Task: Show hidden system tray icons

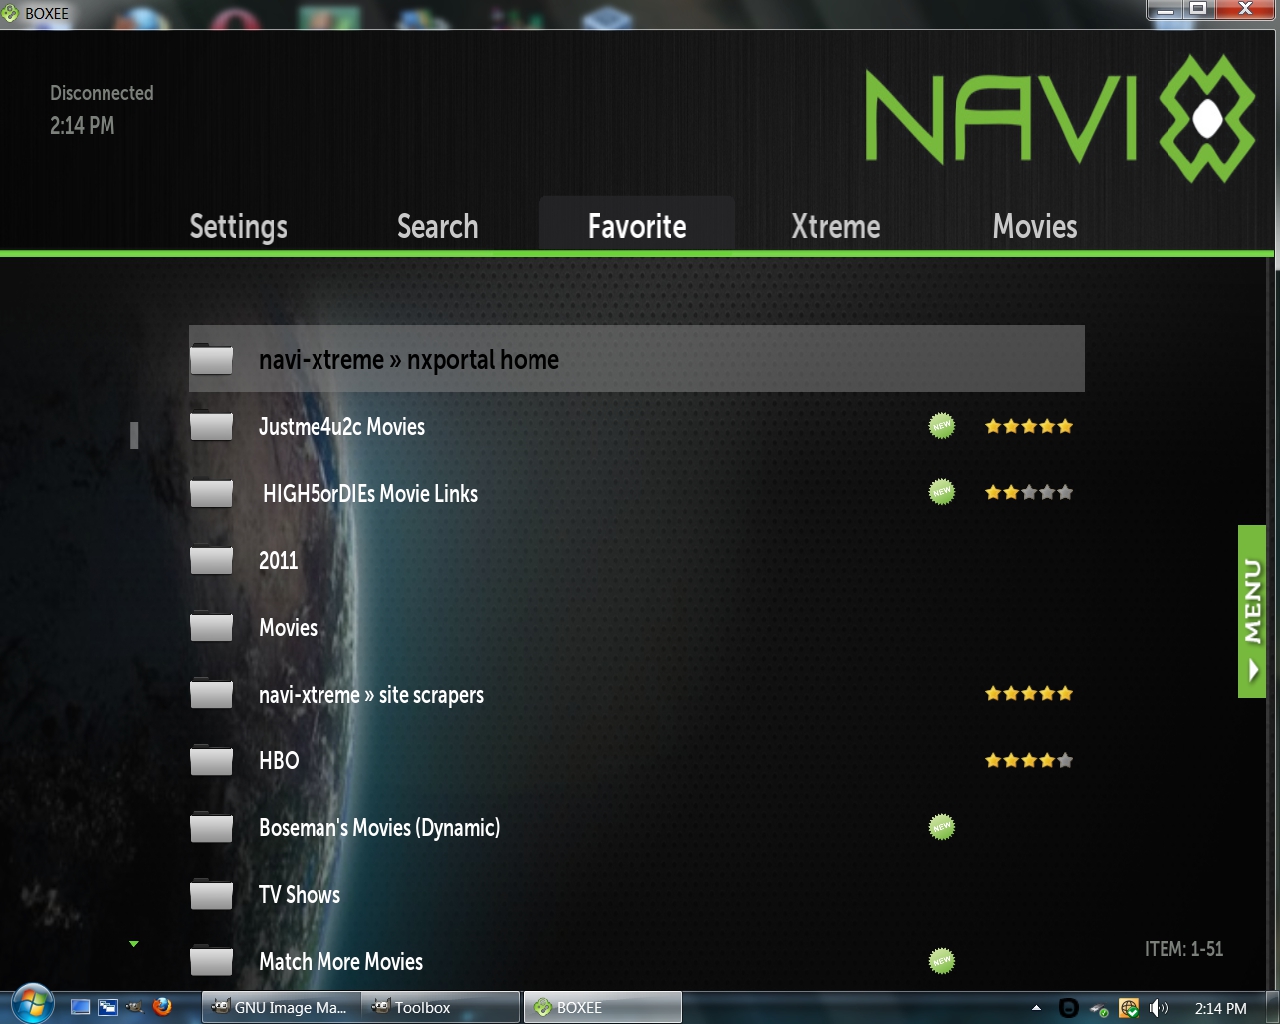Action: 1036,1008
